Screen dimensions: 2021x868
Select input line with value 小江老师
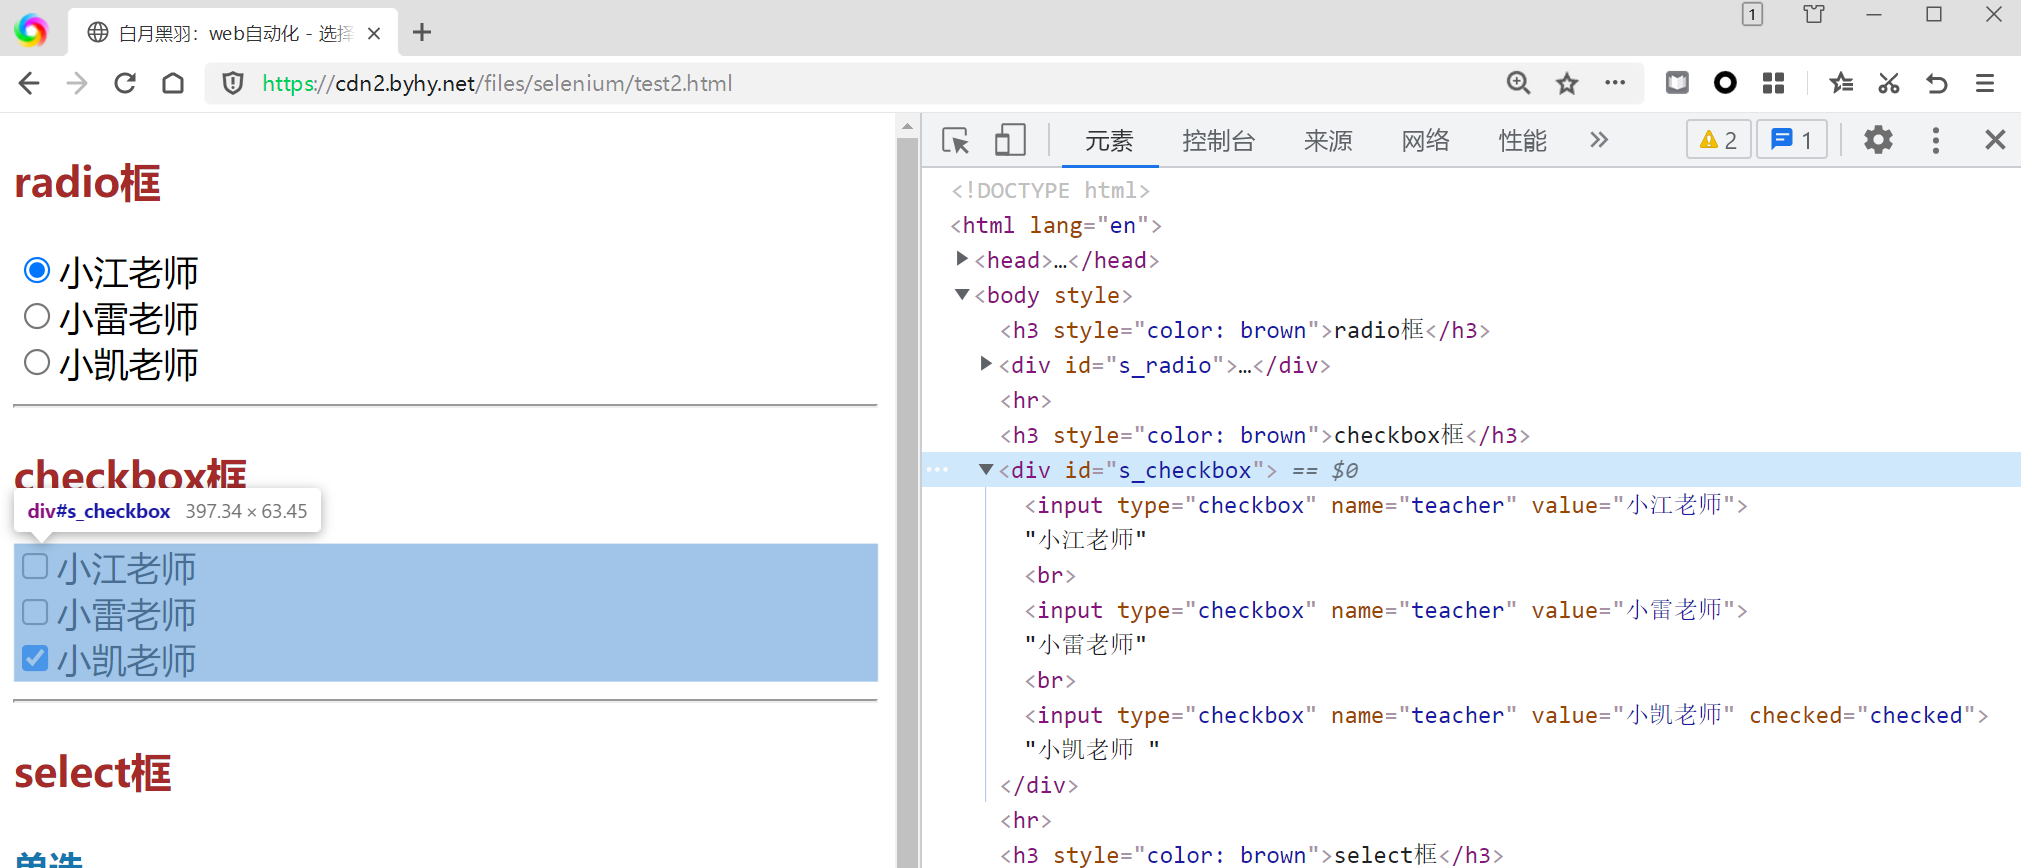[1386, 505]
